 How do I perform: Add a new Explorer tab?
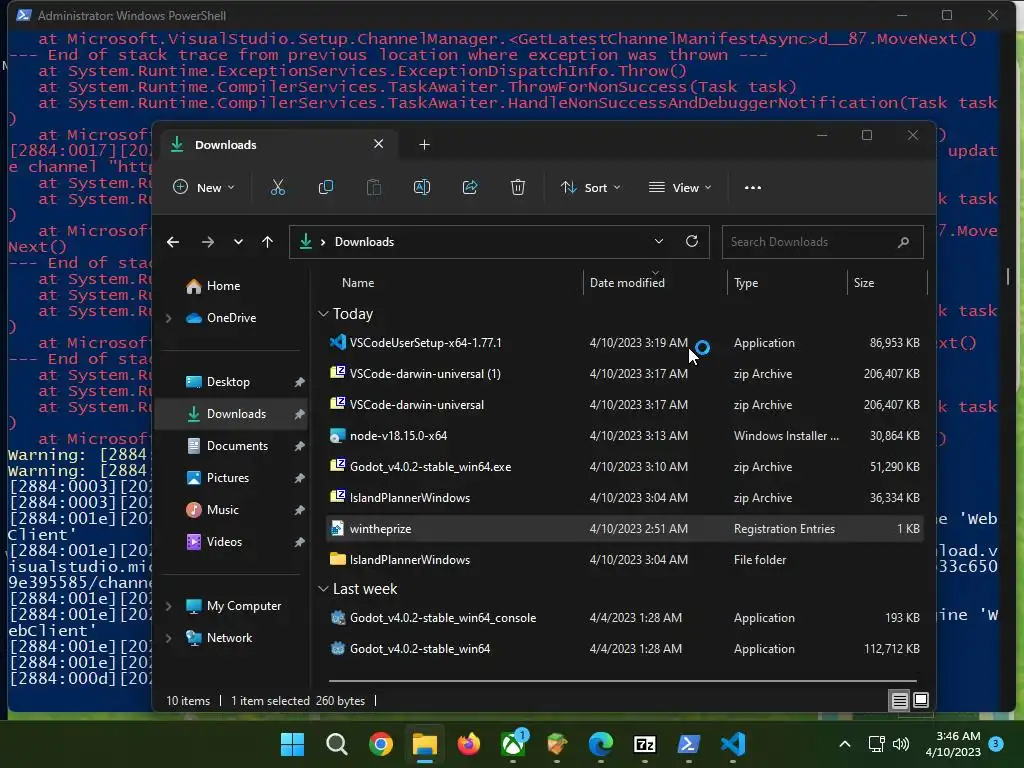coord(424,145)
